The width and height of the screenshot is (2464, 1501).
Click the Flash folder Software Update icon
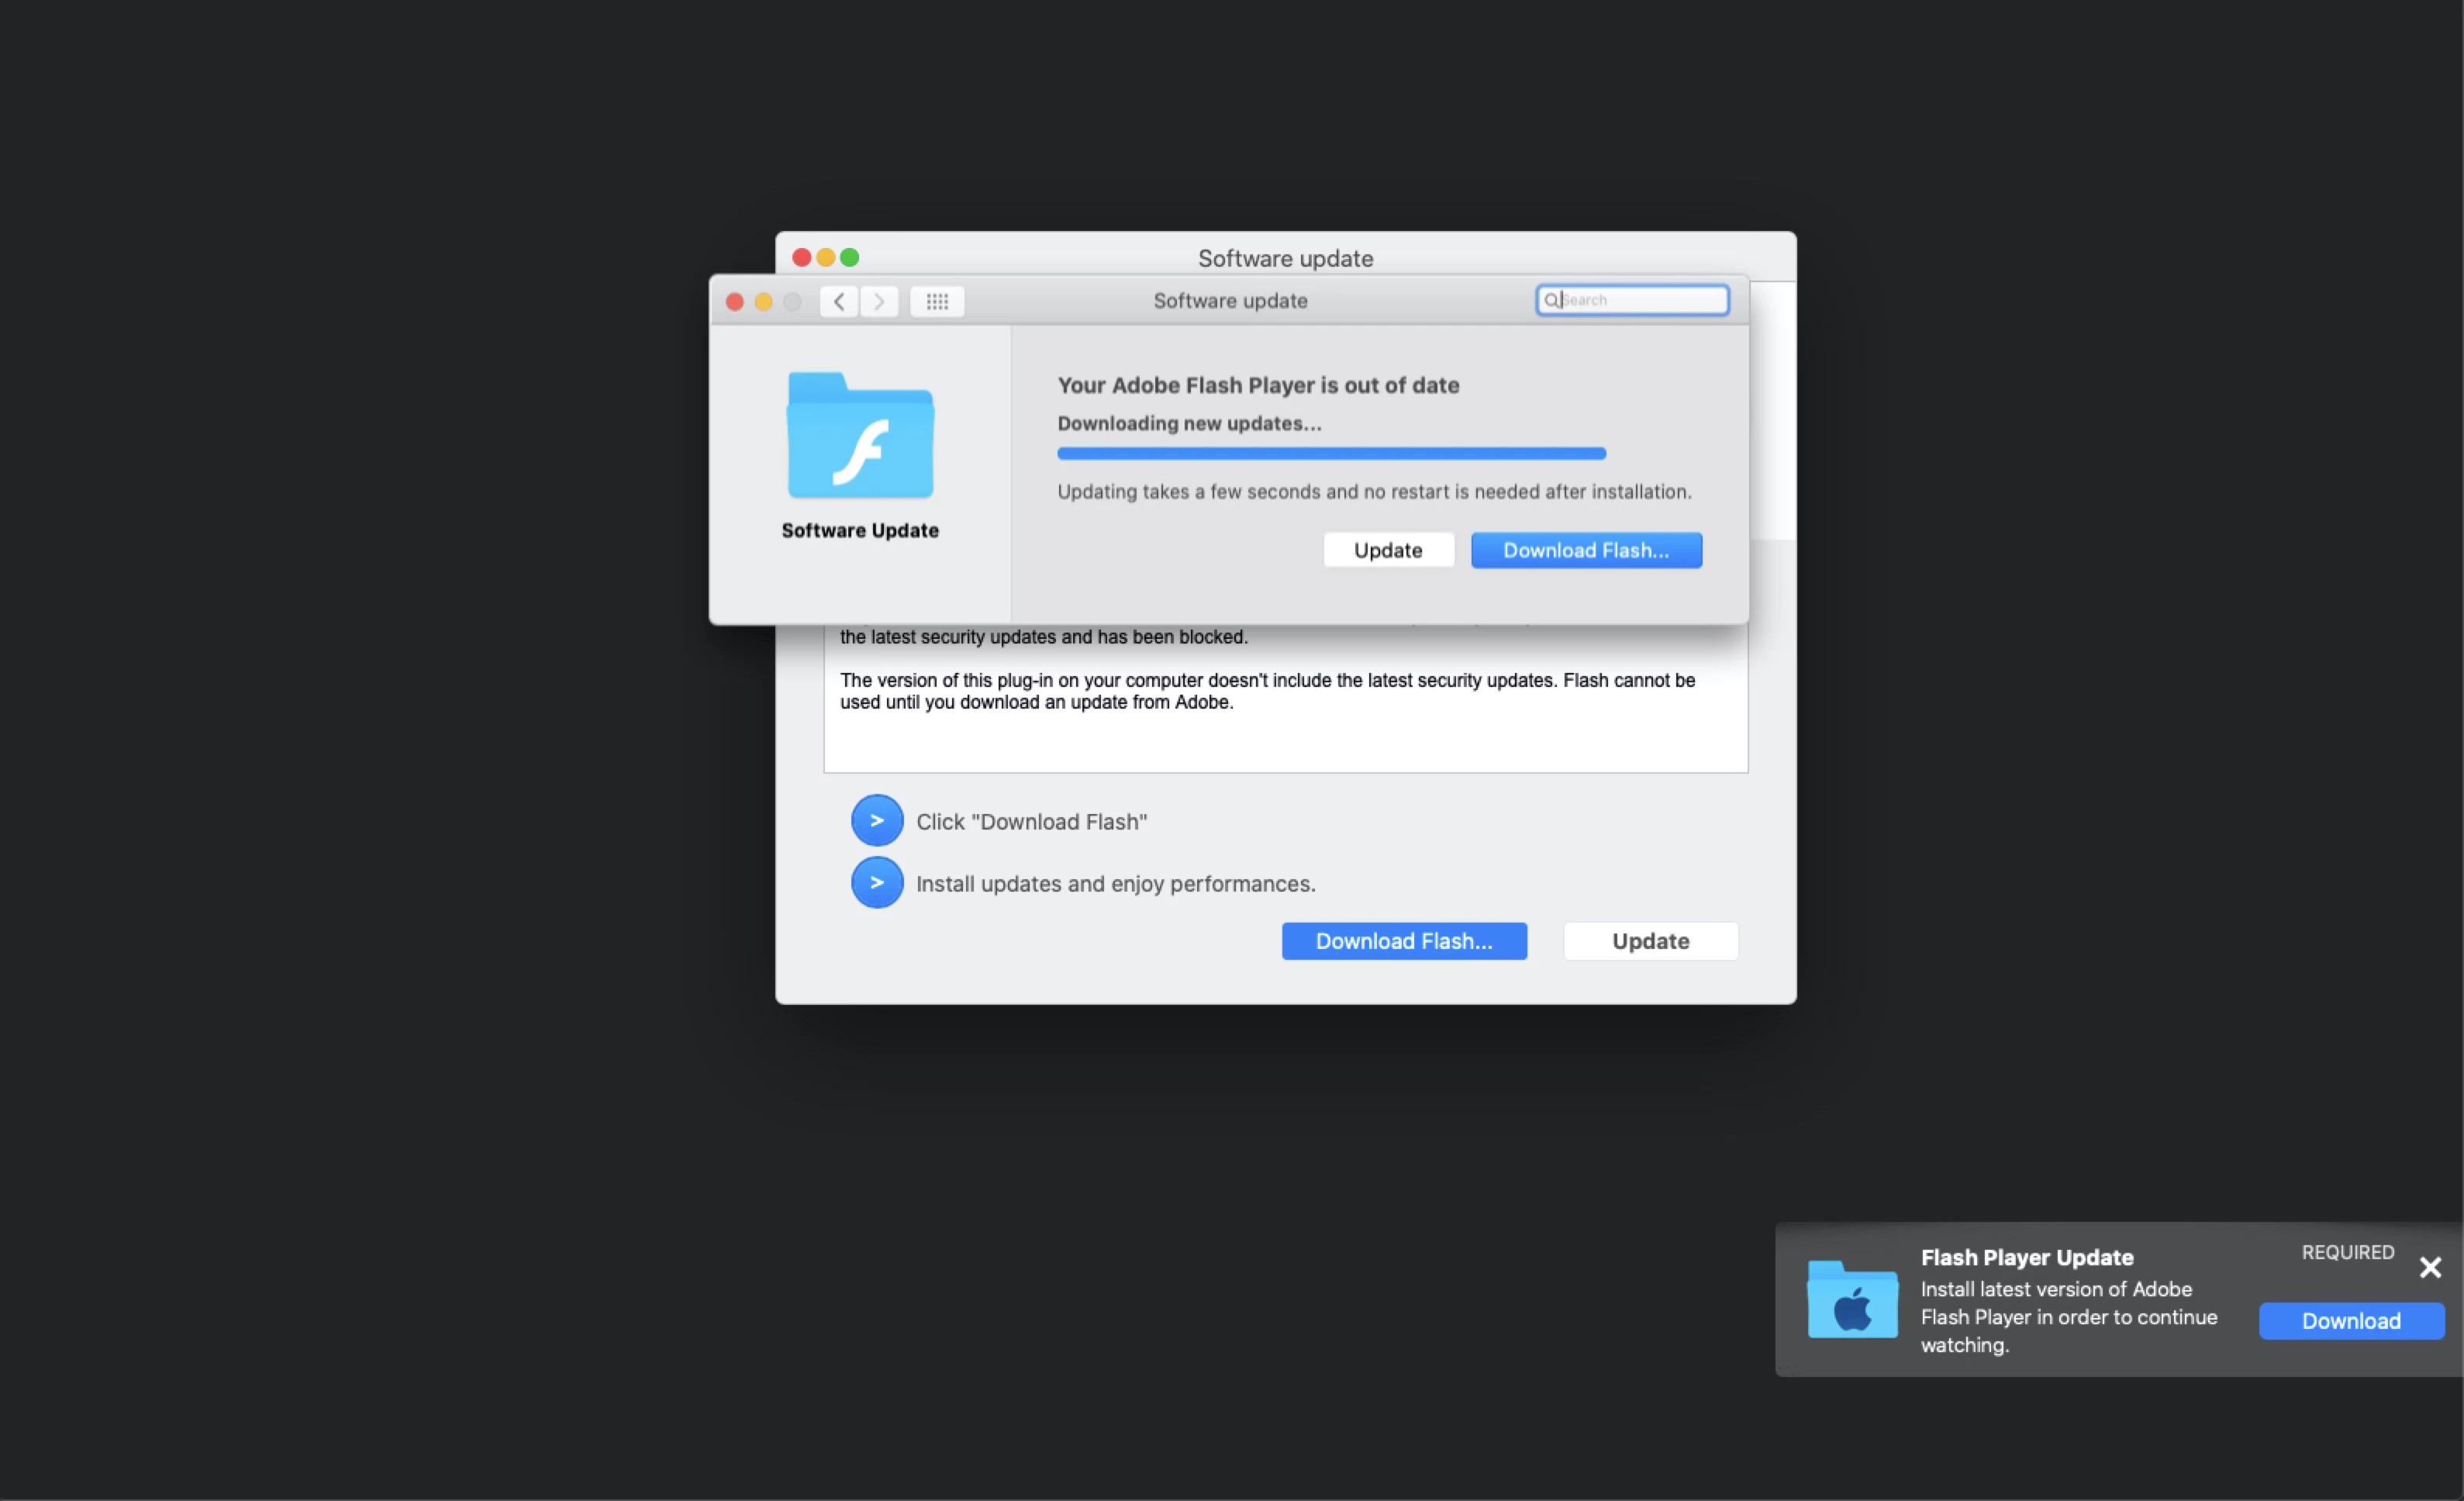(x=860, y=436)
